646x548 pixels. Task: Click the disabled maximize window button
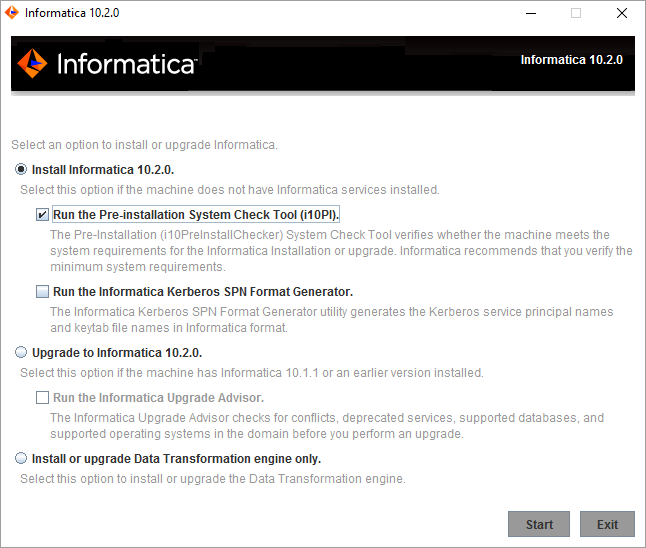pos(576,13)
